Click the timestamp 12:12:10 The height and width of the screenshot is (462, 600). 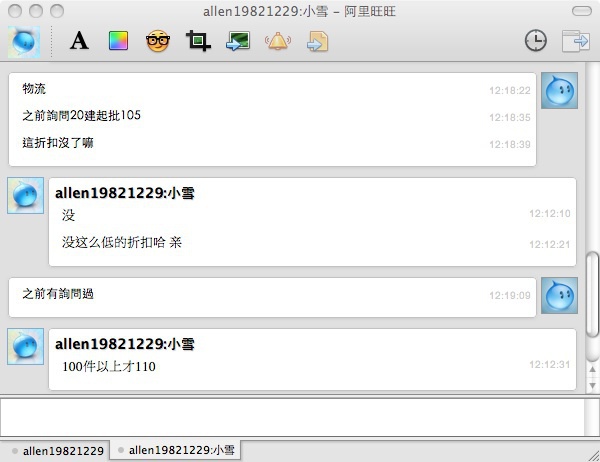click(549, 213)
